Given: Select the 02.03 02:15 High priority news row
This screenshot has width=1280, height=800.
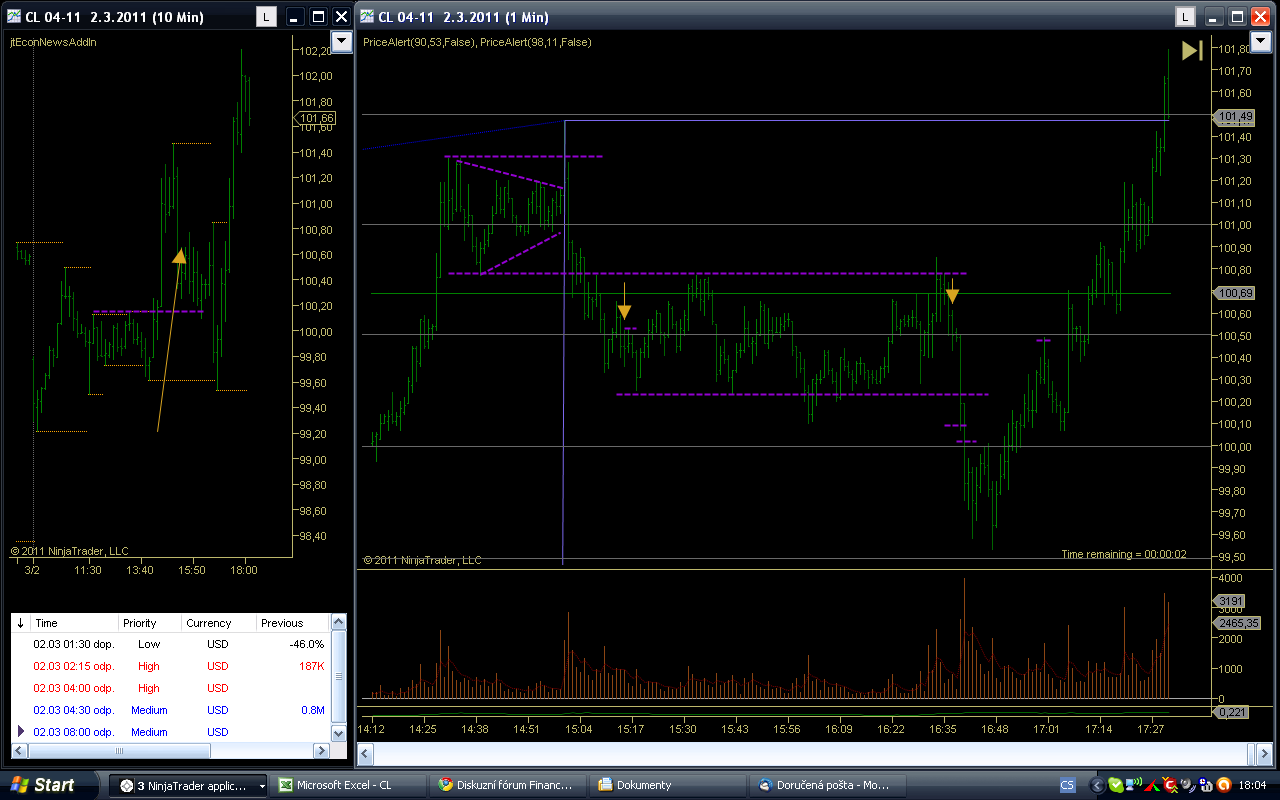Looking at the screenshot, I should 170,666.
